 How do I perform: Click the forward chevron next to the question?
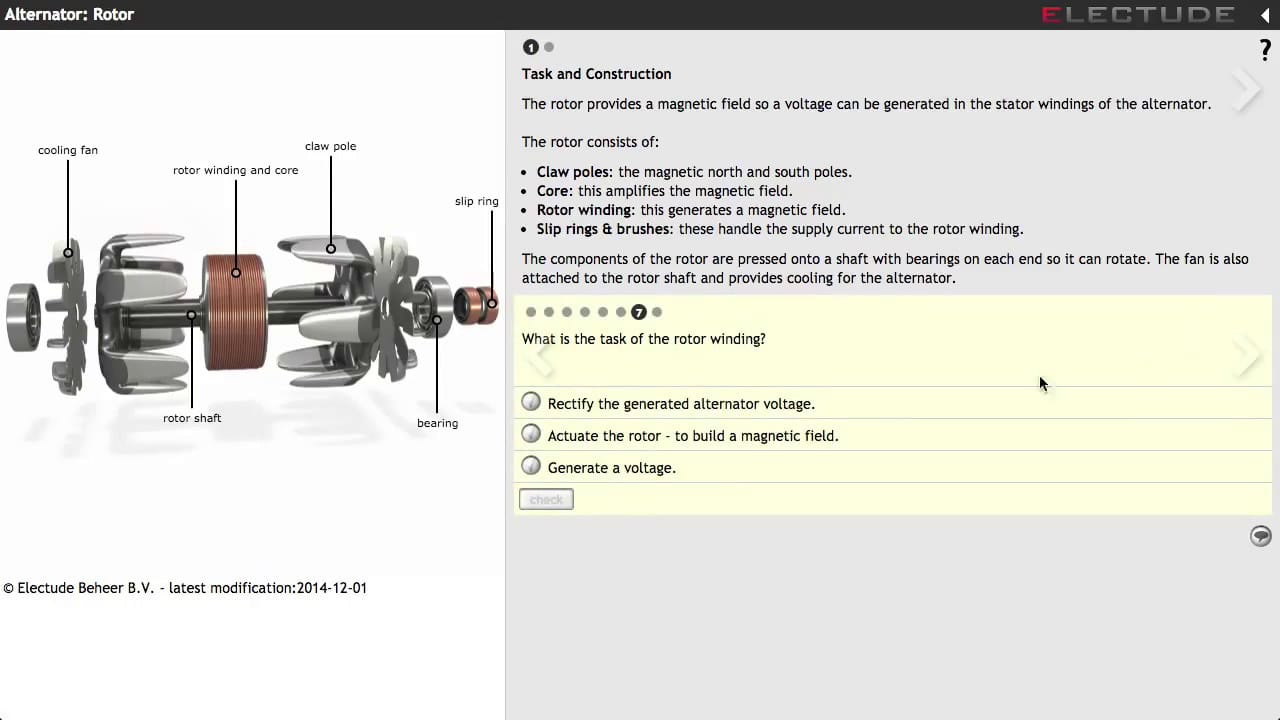1246,357
